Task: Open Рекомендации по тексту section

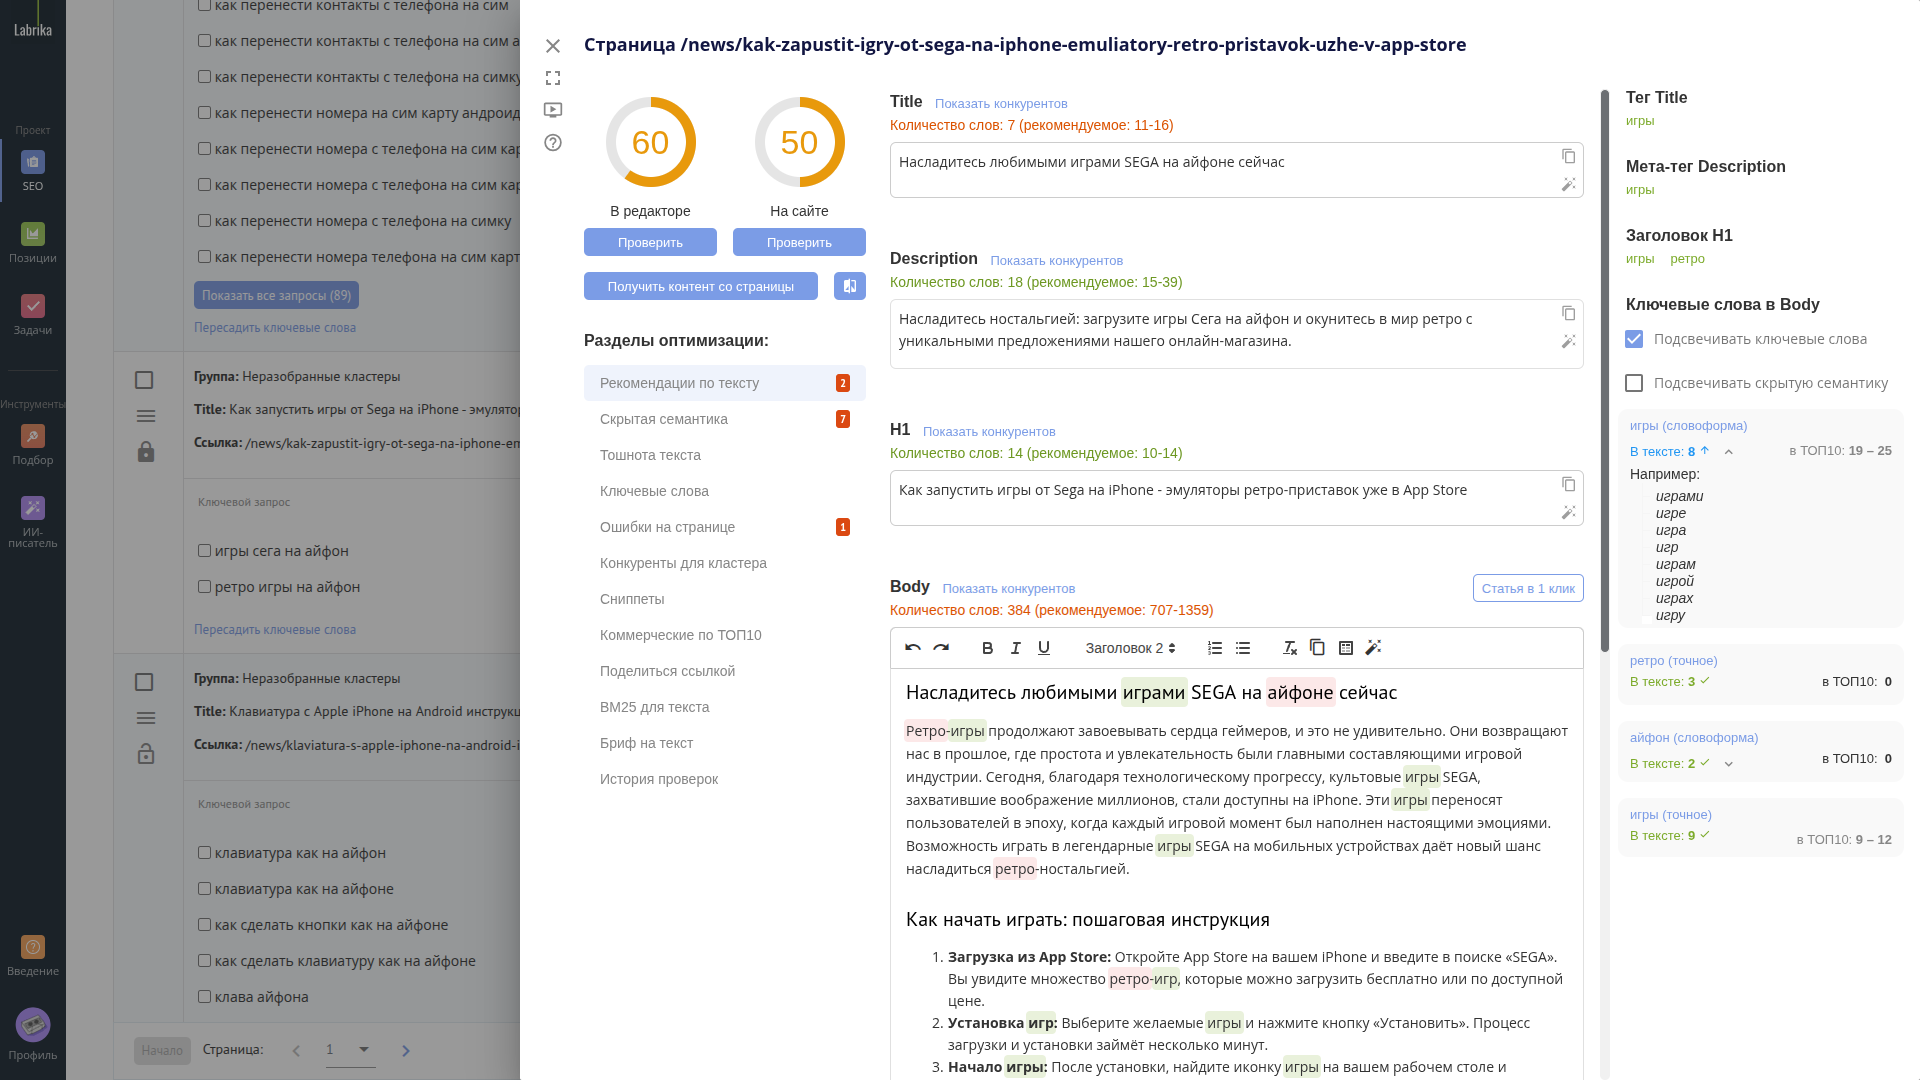Action: coord(725,383)
